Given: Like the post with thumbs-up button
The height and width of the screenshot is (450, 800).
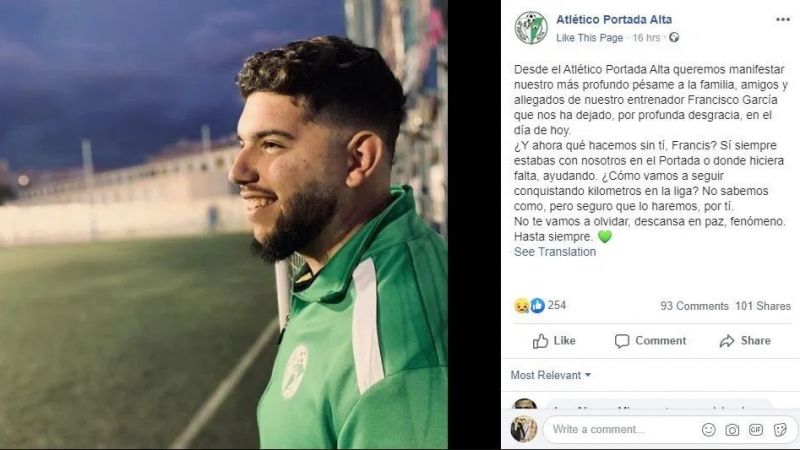Looking at the screenshot, I should click(554, 341).
